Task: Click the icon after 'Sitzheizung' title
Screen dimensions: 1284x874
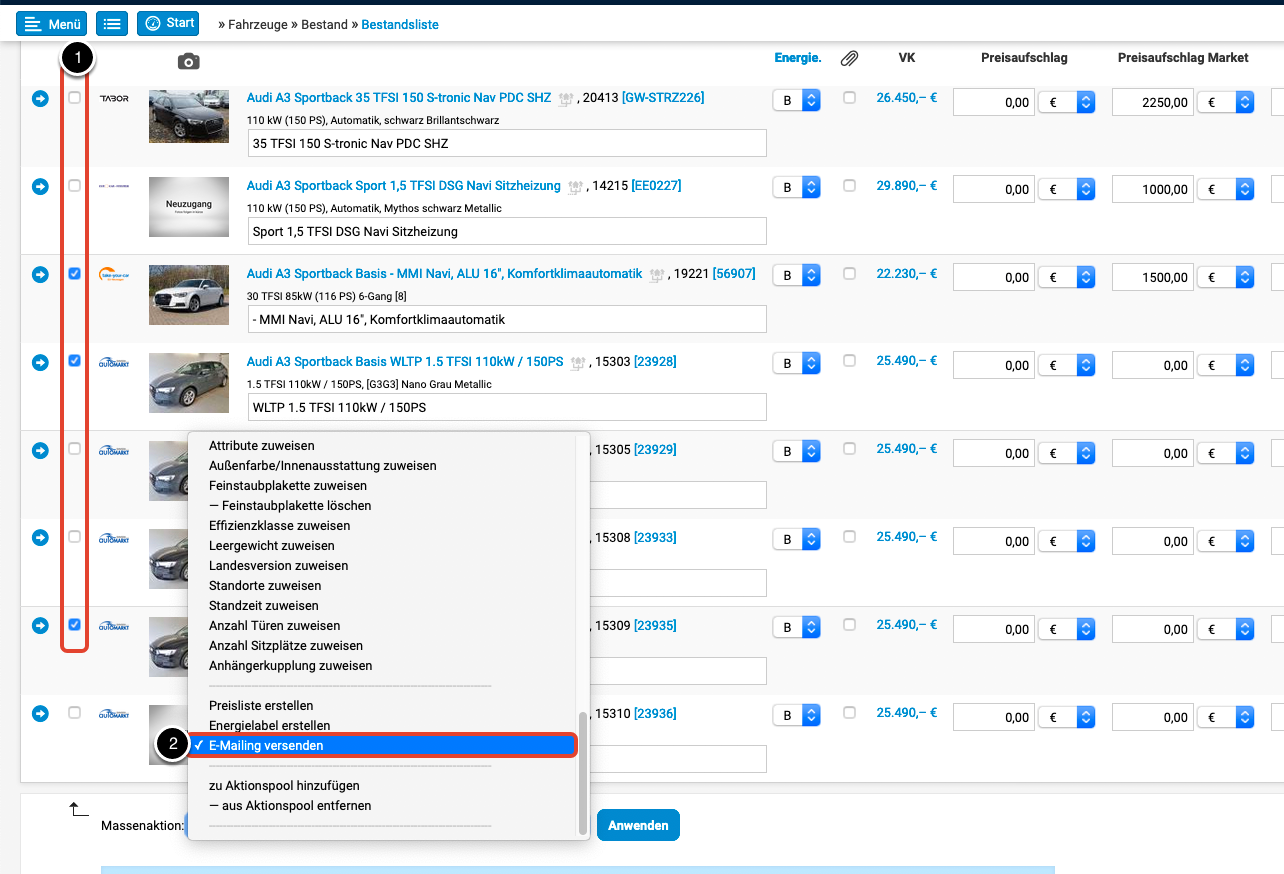Action: click(574, 186)
